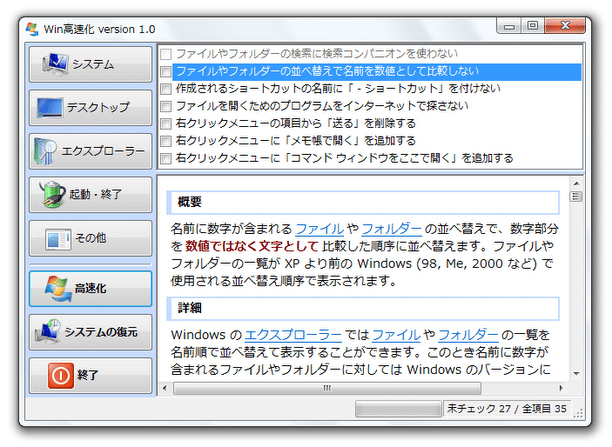This screenshot has width=612, height=447.
Task: Click the red power icon for 終了
Action: pos(60,376)
